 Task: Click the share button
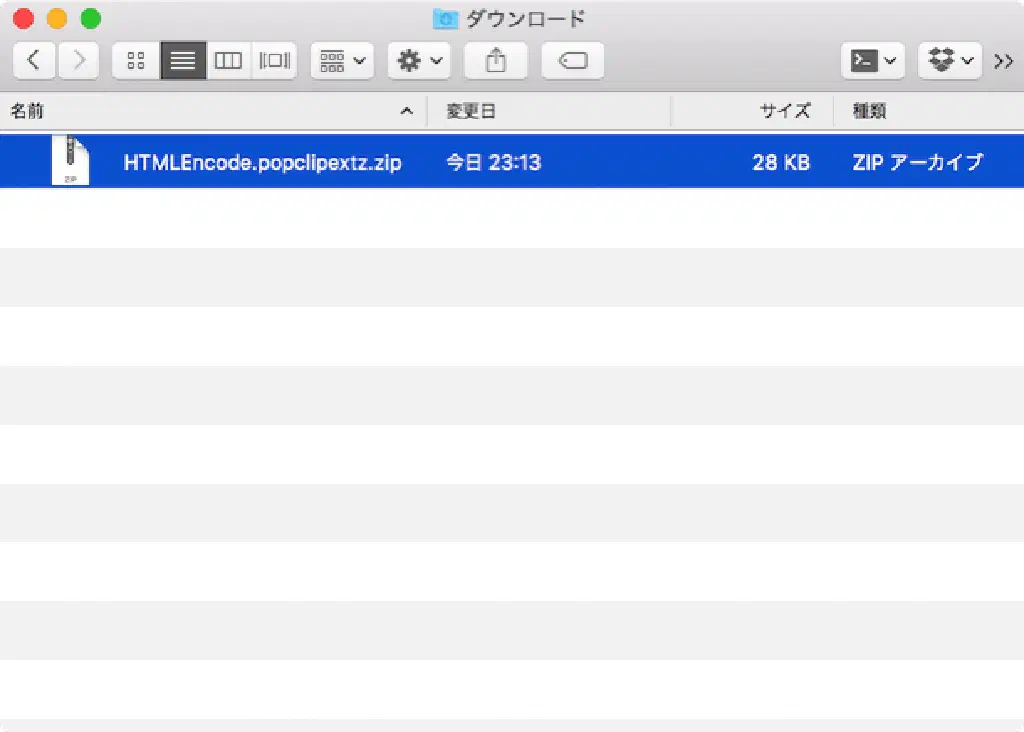495,61
